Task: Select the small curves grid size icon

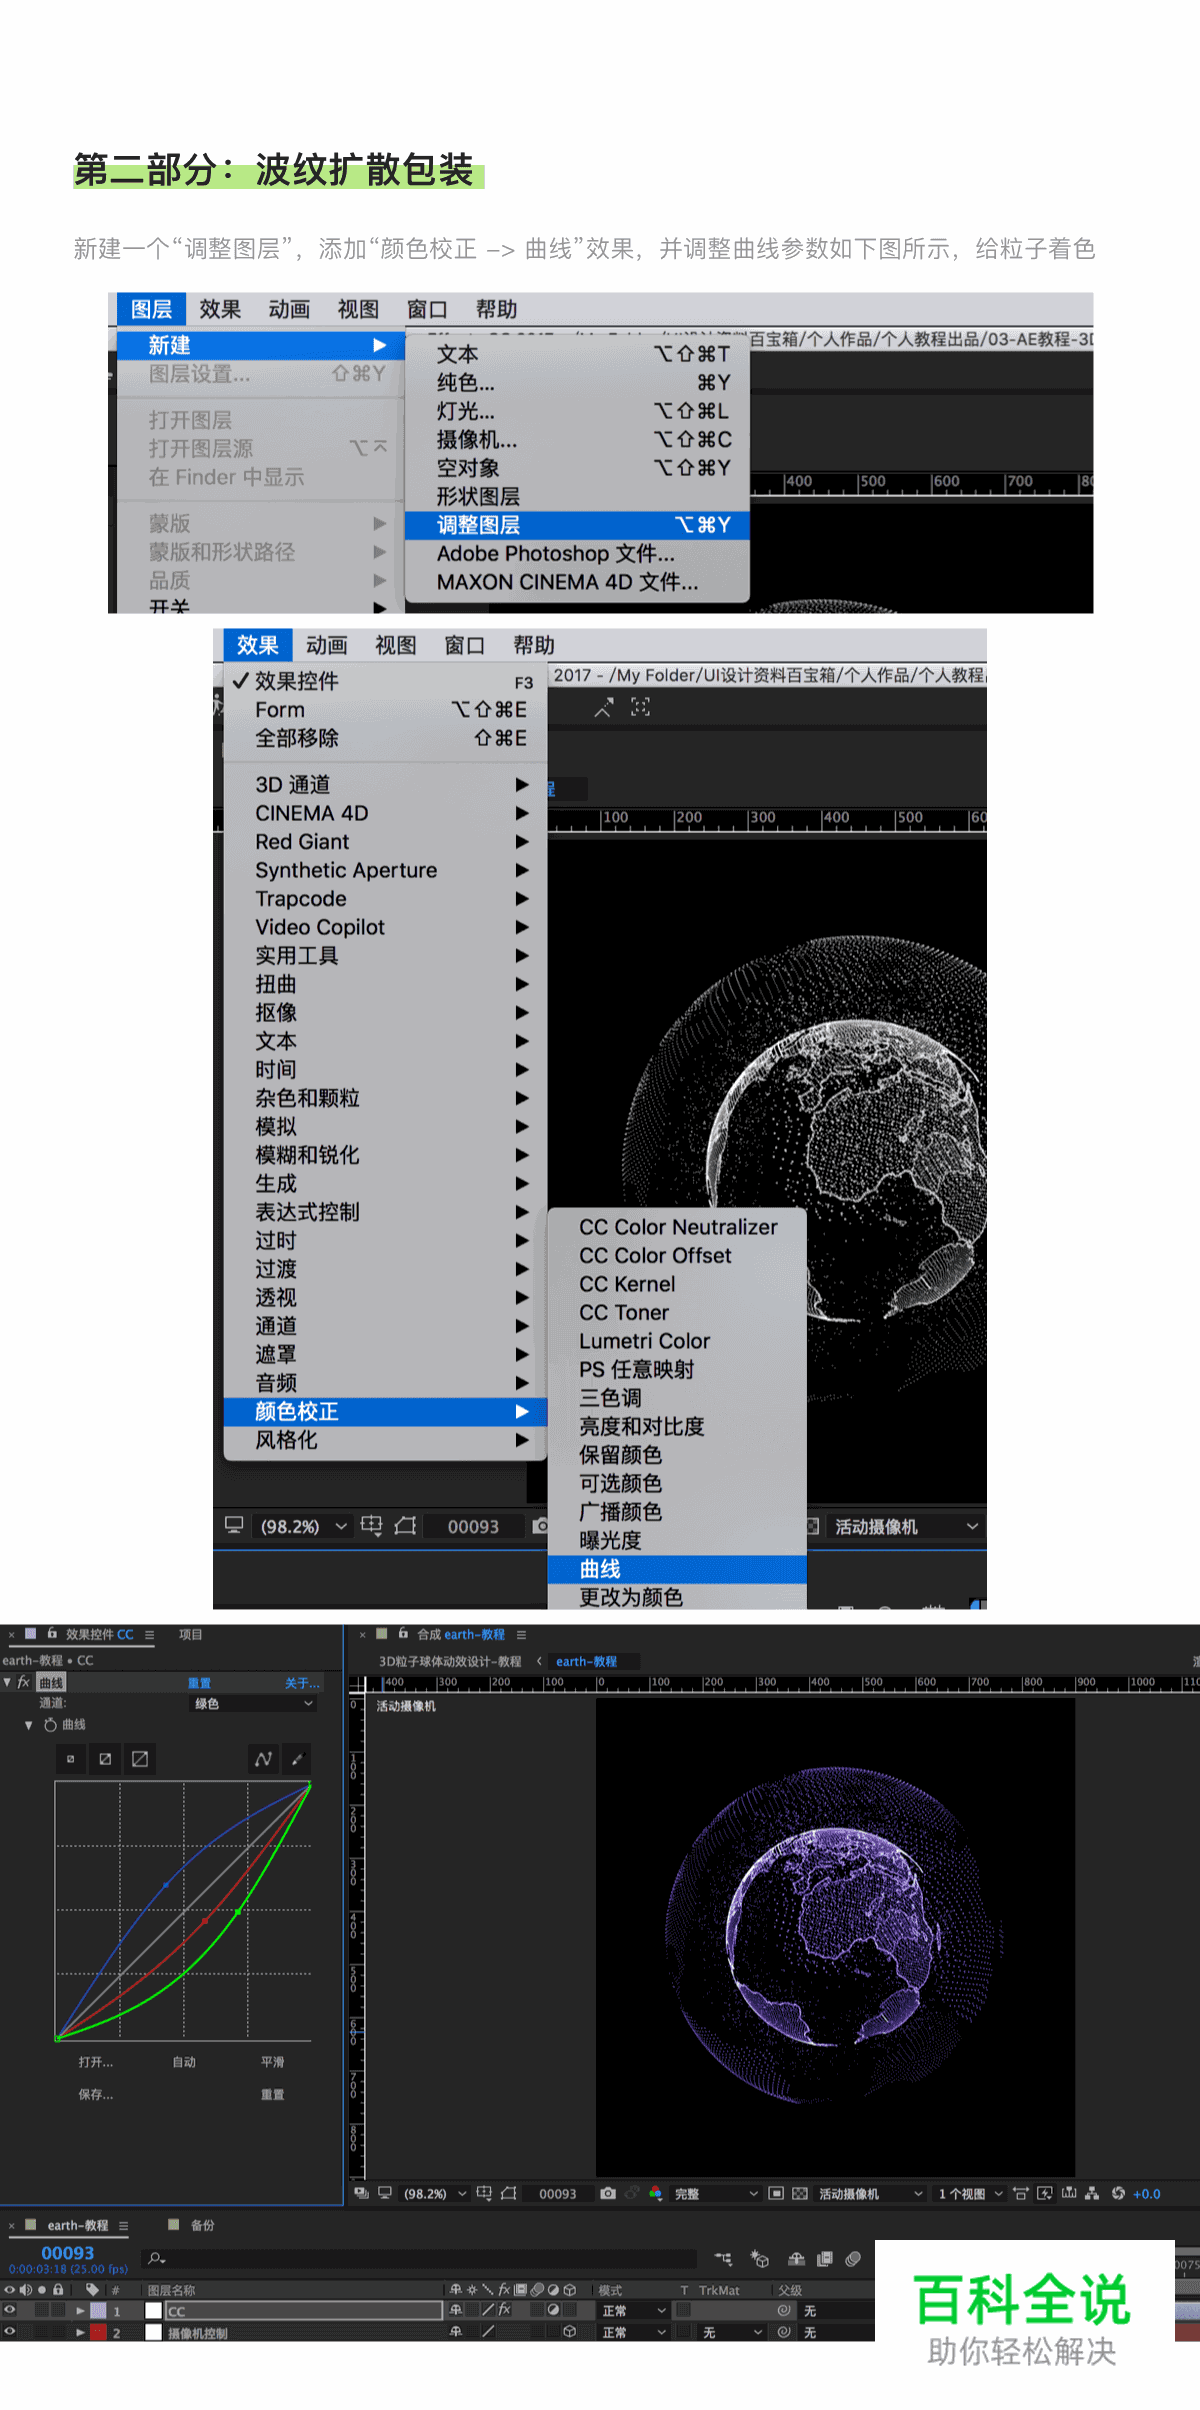Action: click(70, 1759)
